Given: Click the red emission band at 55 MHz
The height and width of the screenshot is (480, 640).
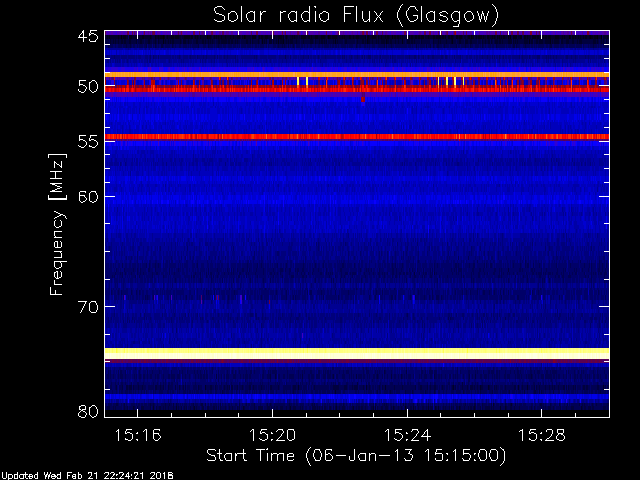Looking at the screenshot, I should [x=357, y=137].
